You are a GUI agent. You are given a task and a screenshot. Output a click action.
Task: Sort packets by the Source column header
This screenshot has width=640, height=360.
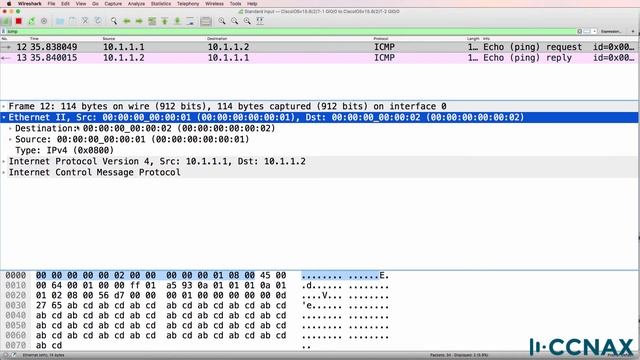tap(109, 38)
